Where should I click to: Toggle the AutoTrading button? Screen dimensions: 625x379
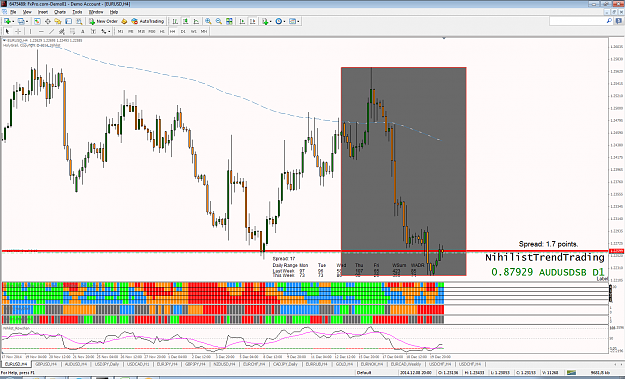coord(147,21)
